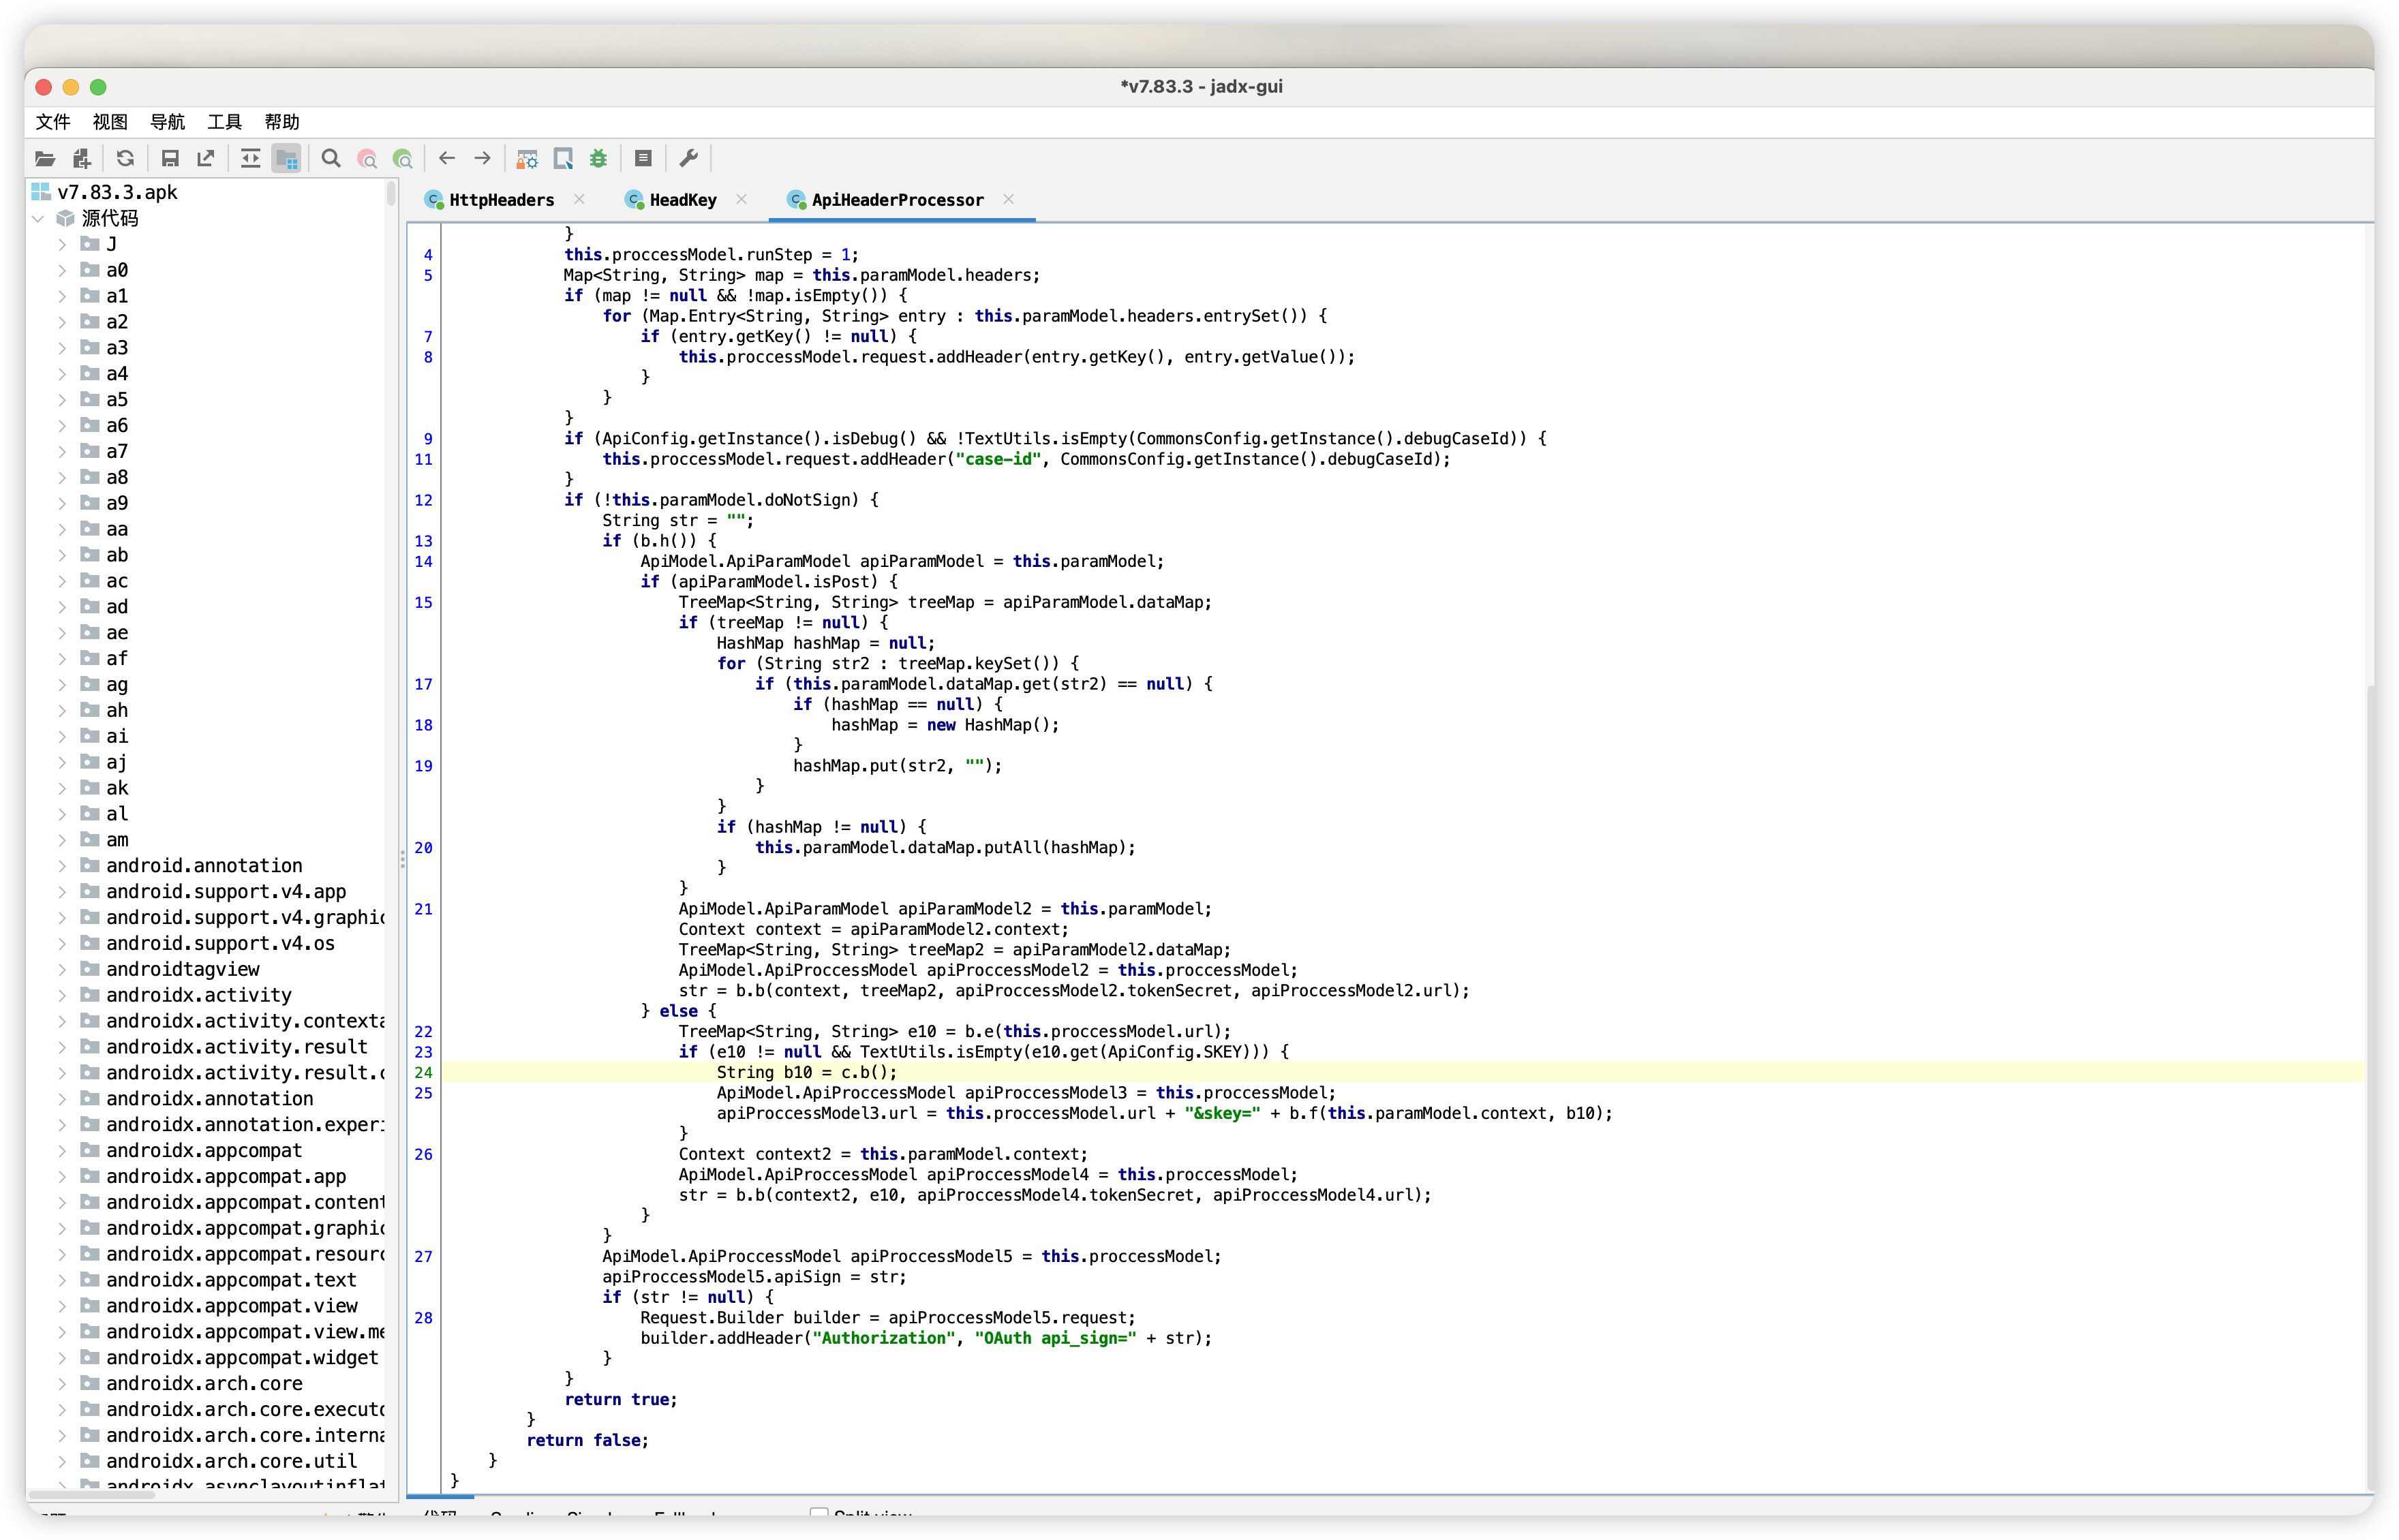The width and height of the screenshot is (2399, 1540).
Task: Expand the android.annotation package
Action: point(62,865)
